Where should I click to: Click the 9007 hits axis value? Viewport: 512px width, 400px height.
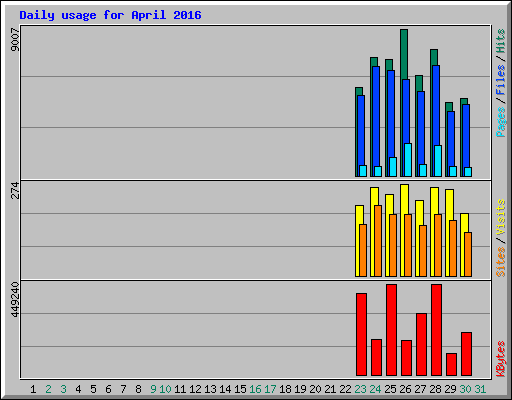click(x=15, y=40)
